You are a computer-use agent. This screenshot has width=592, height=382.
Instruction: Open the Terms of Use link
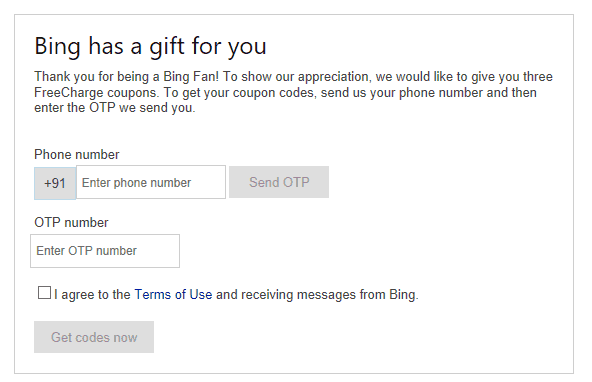click(x=173, y=294)
